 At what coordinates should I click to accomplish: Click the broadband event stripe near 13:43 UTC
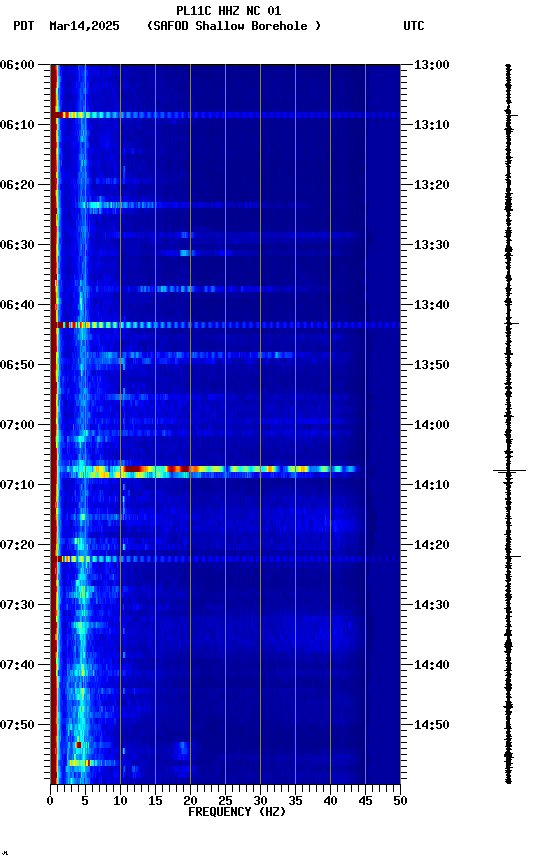[x=226, y=325]
